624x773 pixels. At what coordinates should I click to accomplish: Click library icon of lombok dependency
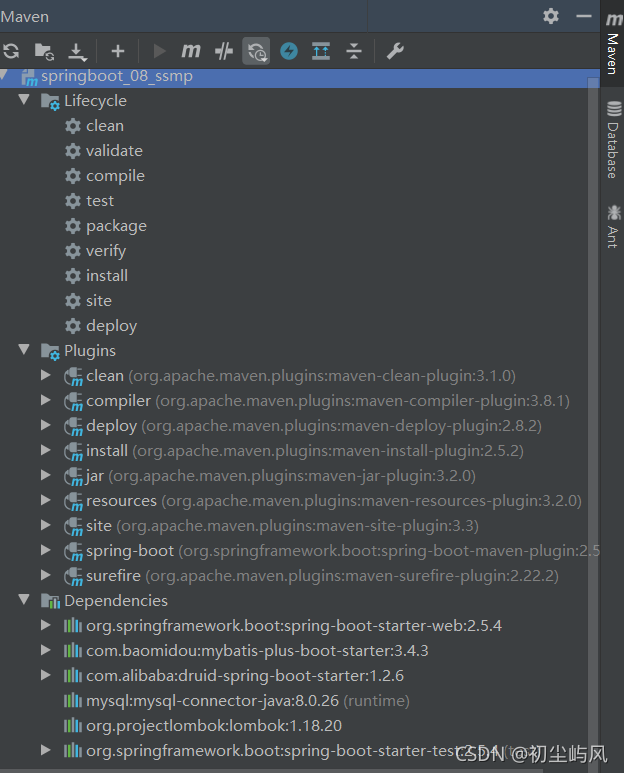[73, 725]
